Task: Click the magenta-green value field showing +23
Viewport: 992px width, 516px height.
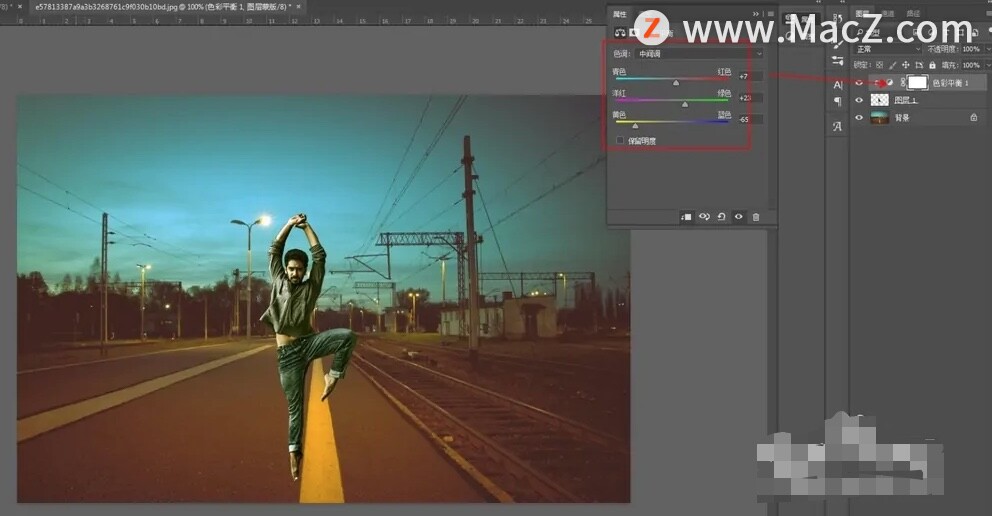Action: pyautogui.click(x=750, y=98)
